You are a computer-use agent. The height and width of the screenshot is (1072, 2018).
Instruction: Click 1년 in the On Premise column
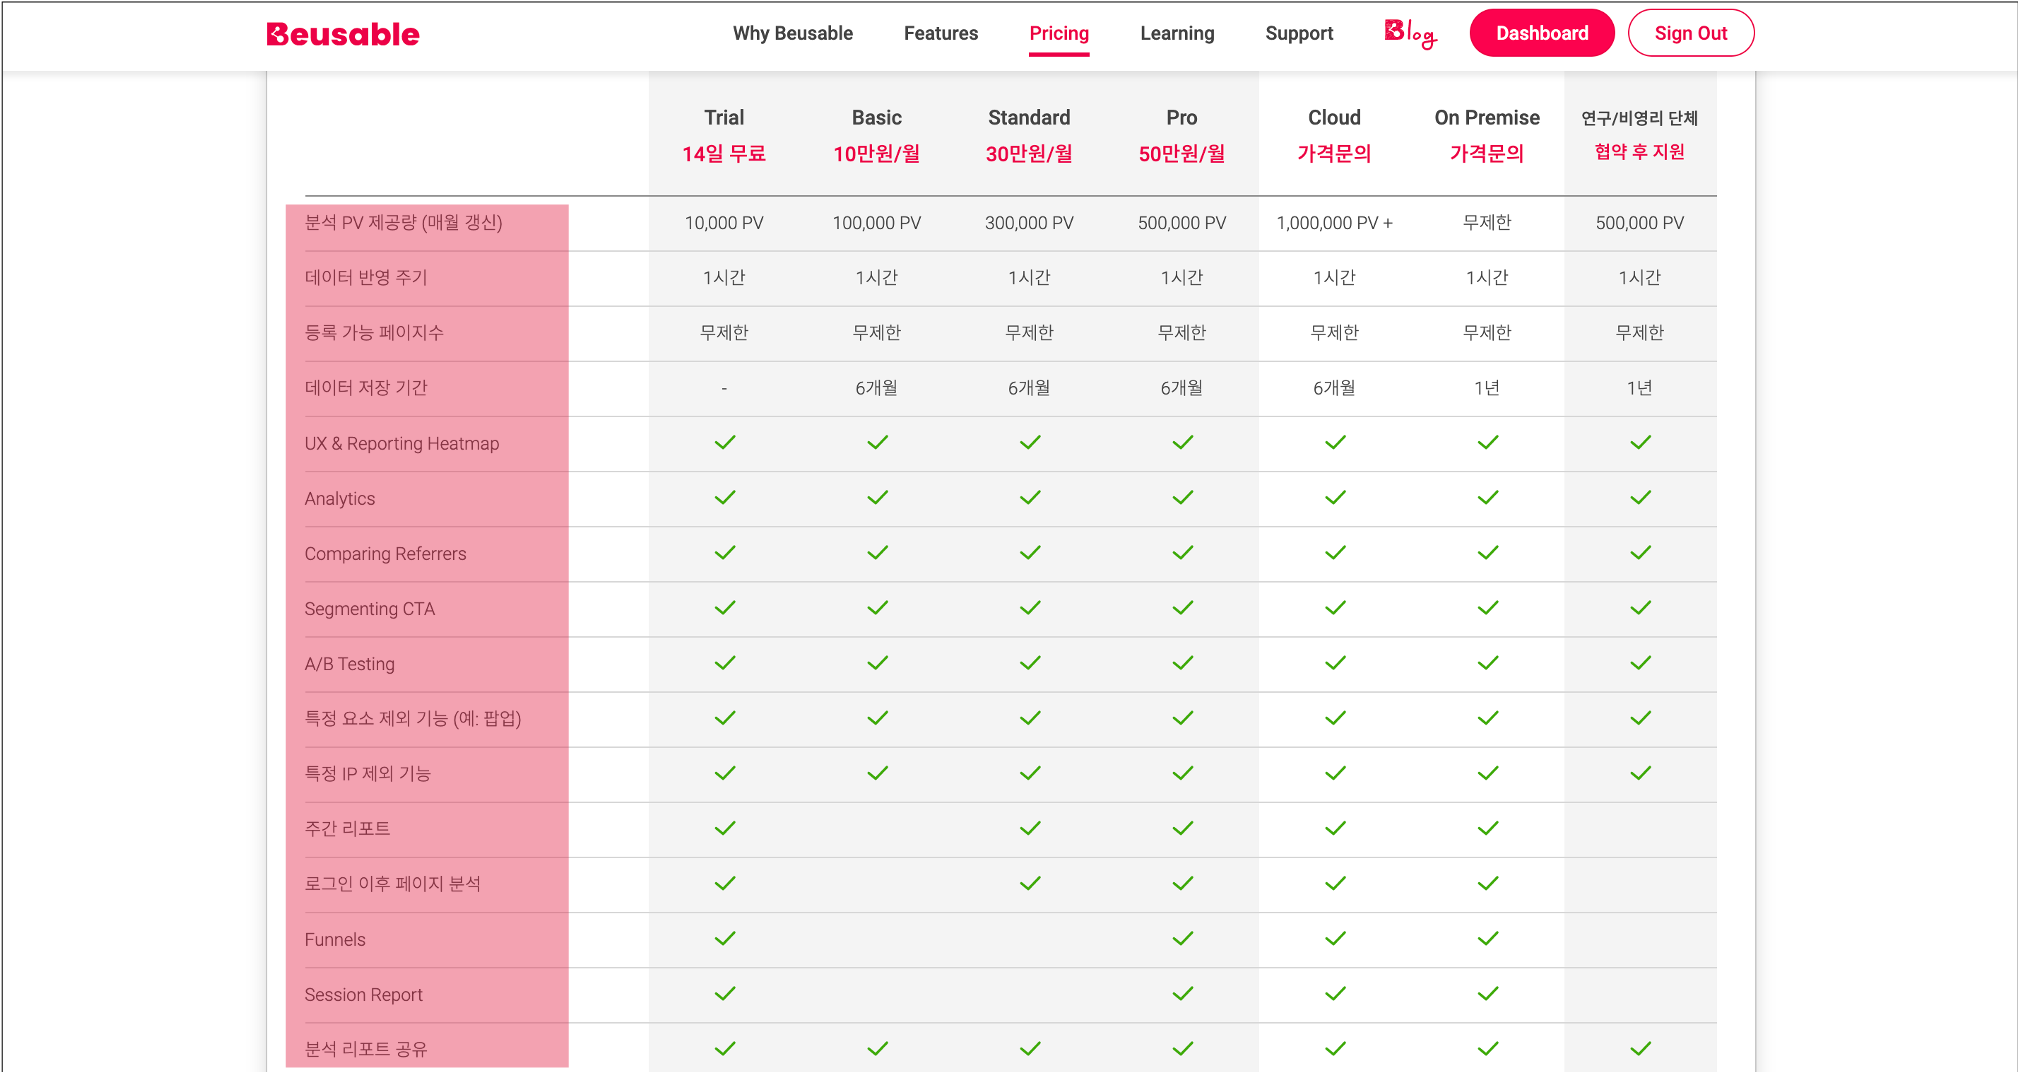click(x=1487, y=387)
